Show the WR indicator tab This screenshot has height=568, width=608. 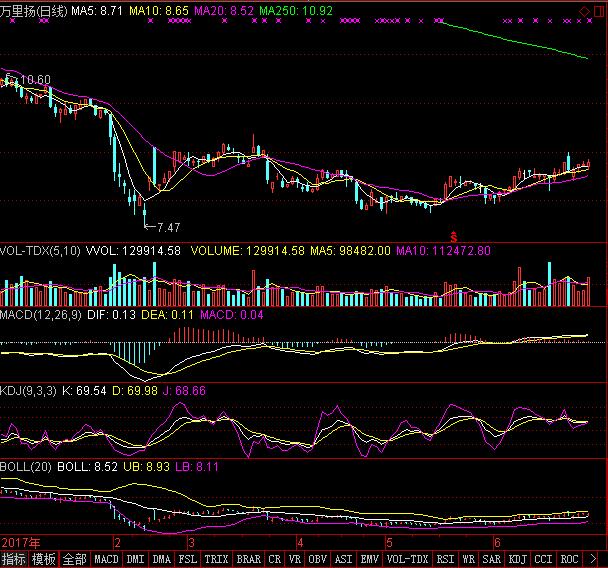coord(469,559)
